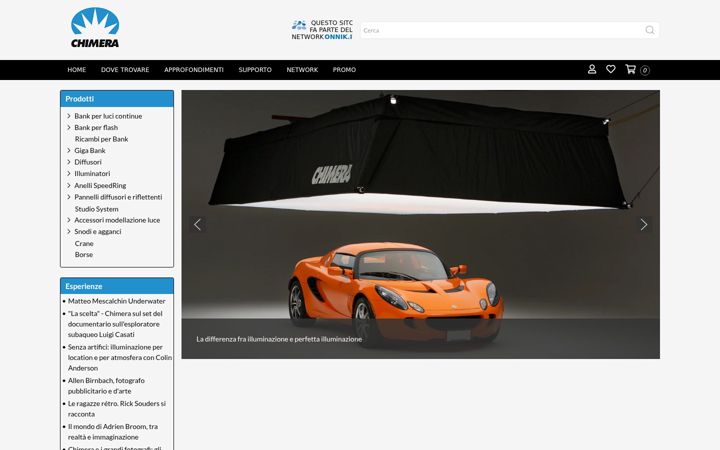This screenshot has height=450, width=720.
Task: Open Senza artifici Colin Anderson article
Action: coord(120,358)
